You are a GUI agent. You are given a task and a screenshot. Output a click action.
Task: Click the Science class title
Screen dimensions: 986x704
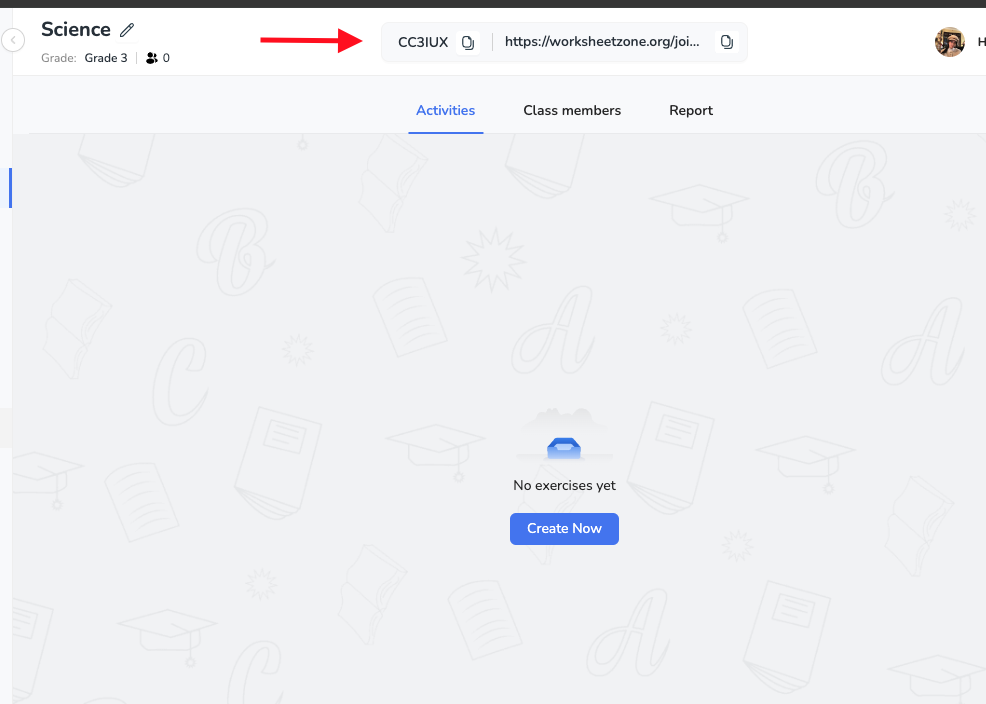point(75,30)
